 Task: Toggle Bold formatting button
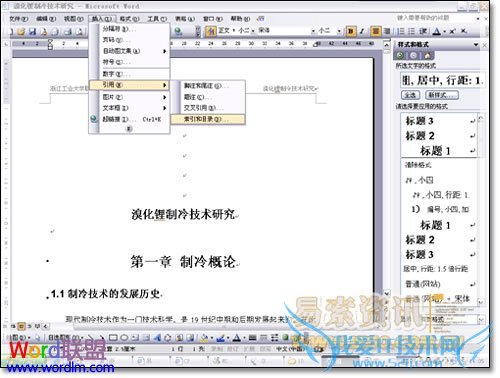coord(350,31)
